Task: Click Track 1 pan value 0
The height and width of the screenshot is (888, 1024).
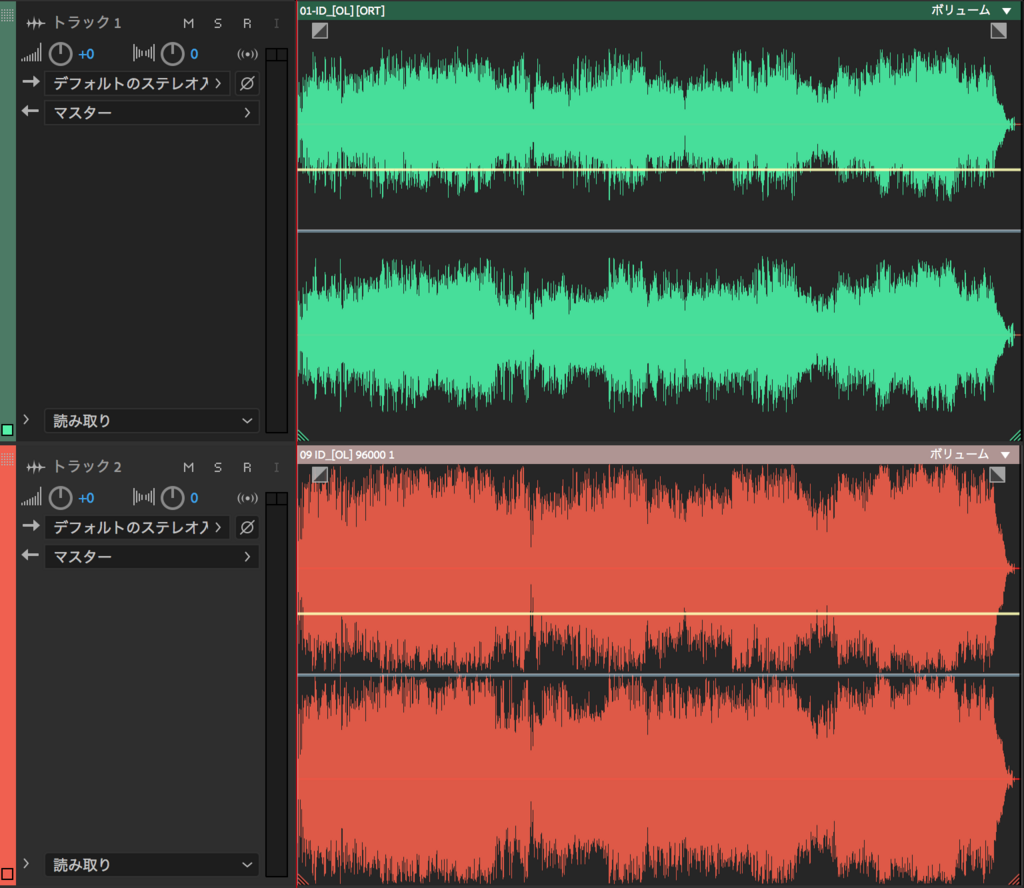Action: (194, 54)
